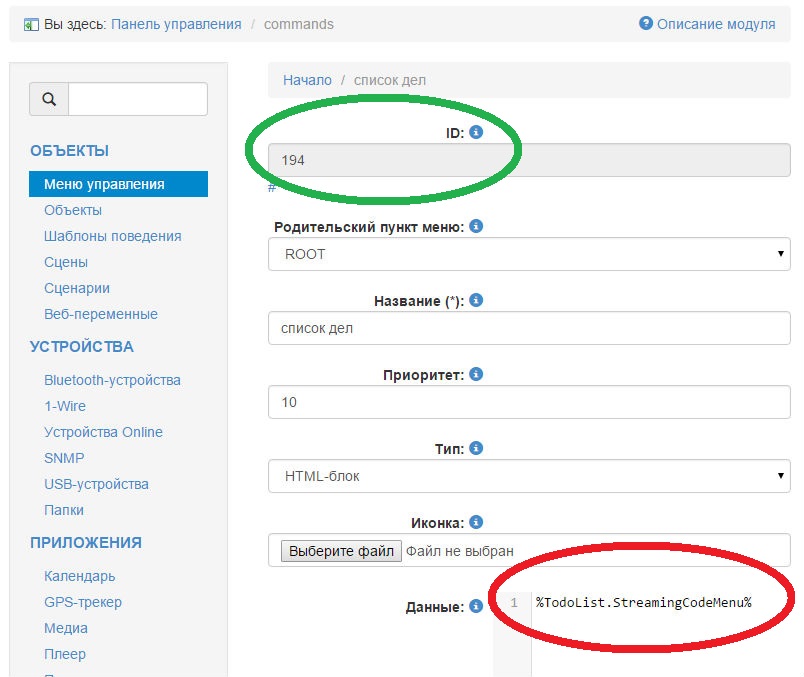Click the search magnifier icon
The width and height of the screenshot is (804, 677).
pyautogui.click(x=49, y=99)
